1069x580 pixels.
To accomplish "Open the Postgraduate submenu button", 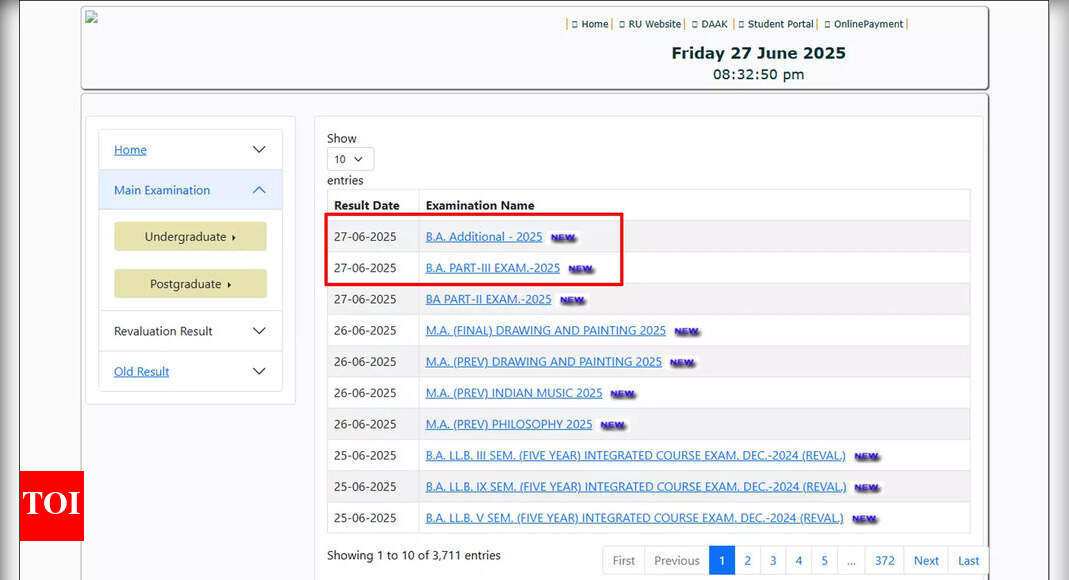I will point(190,284).
